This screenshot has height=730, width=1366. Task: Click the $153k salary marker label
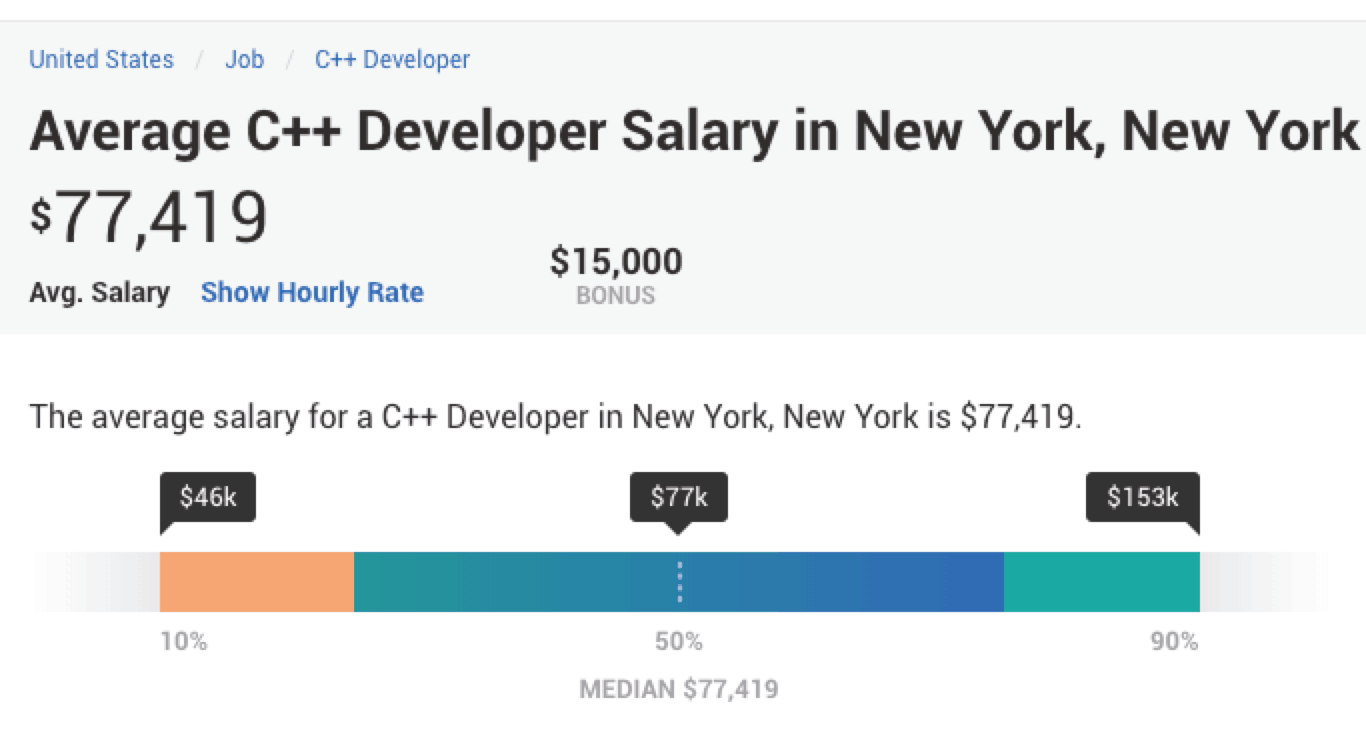point(1142,497)
